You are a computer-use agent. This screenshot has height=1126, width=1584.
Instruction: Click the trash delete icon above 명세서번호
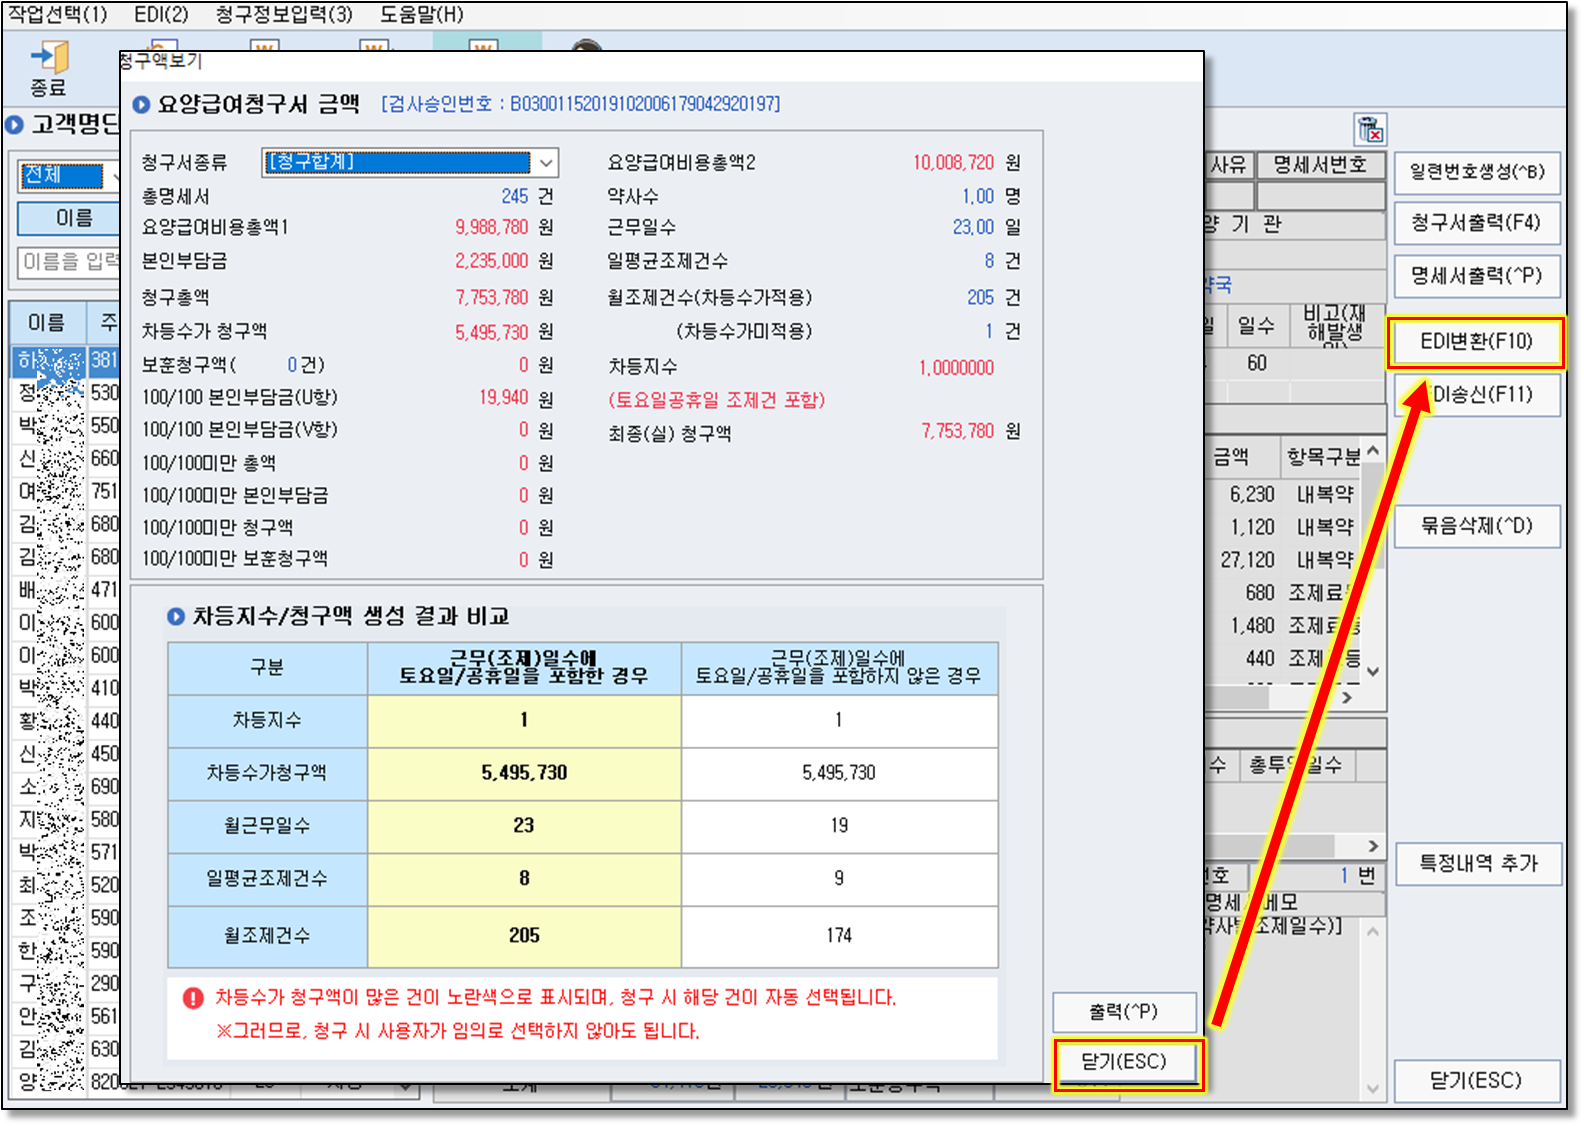point(1369,130)
